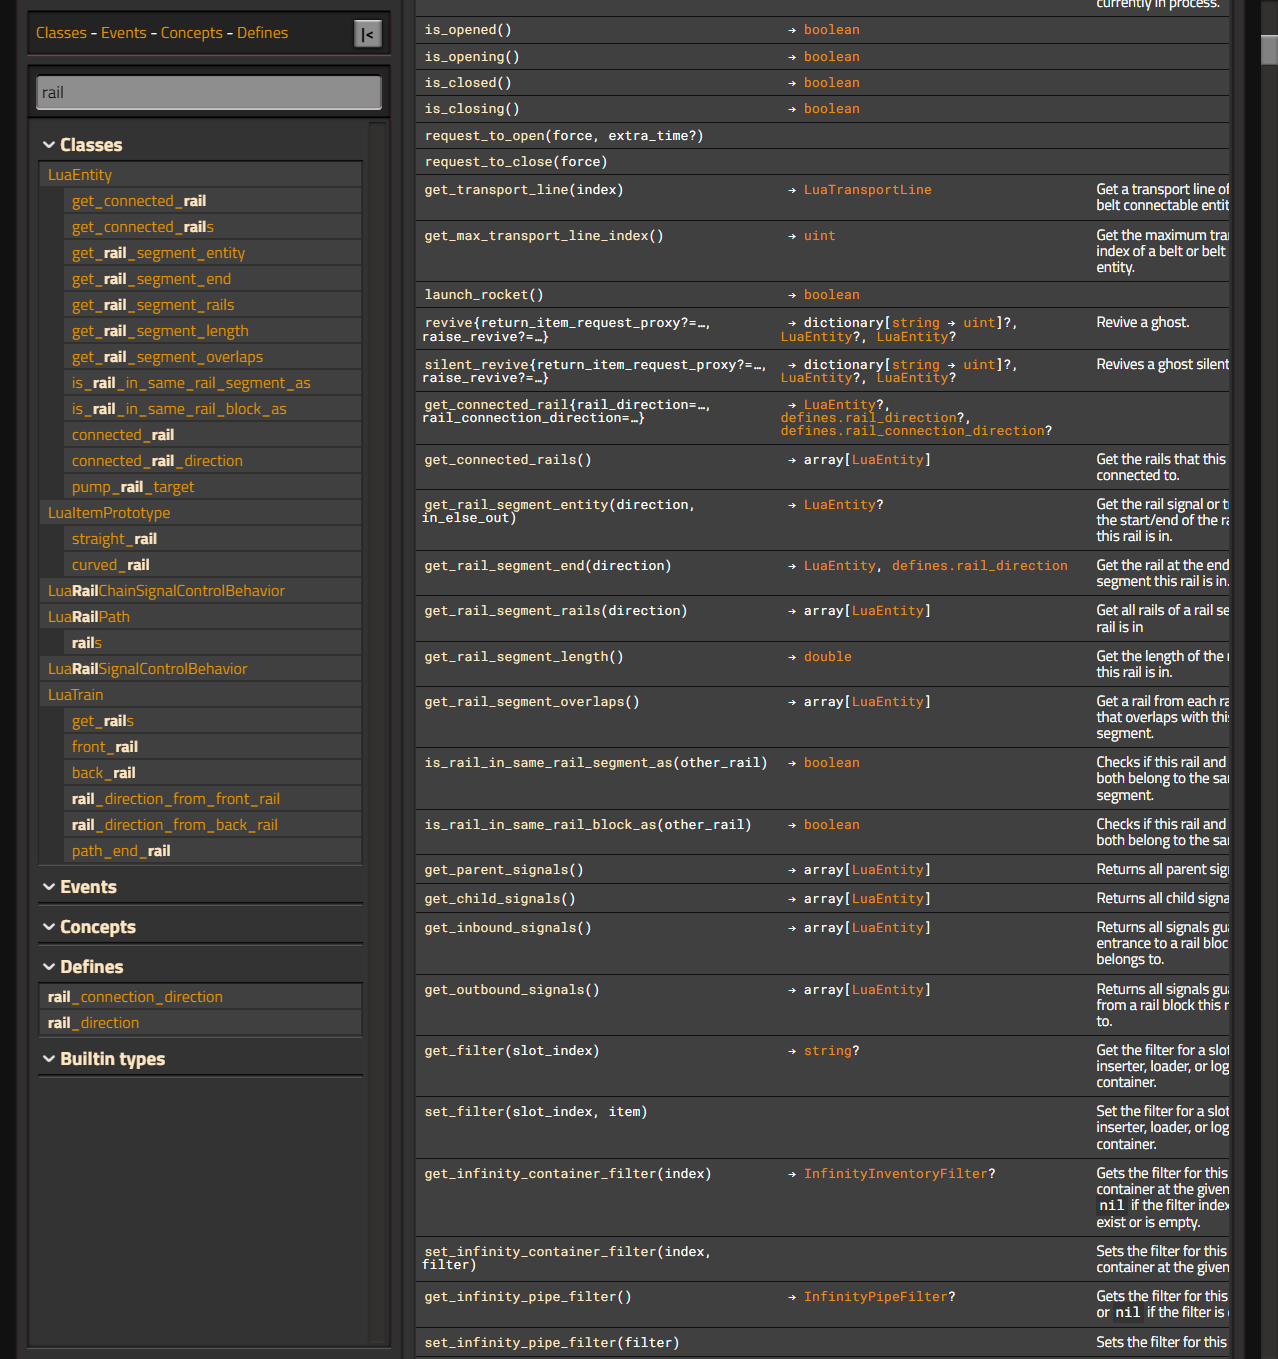Open rail_direction_from_front_rail entry
This screenshot has height=1359, width=1278.
176,799
